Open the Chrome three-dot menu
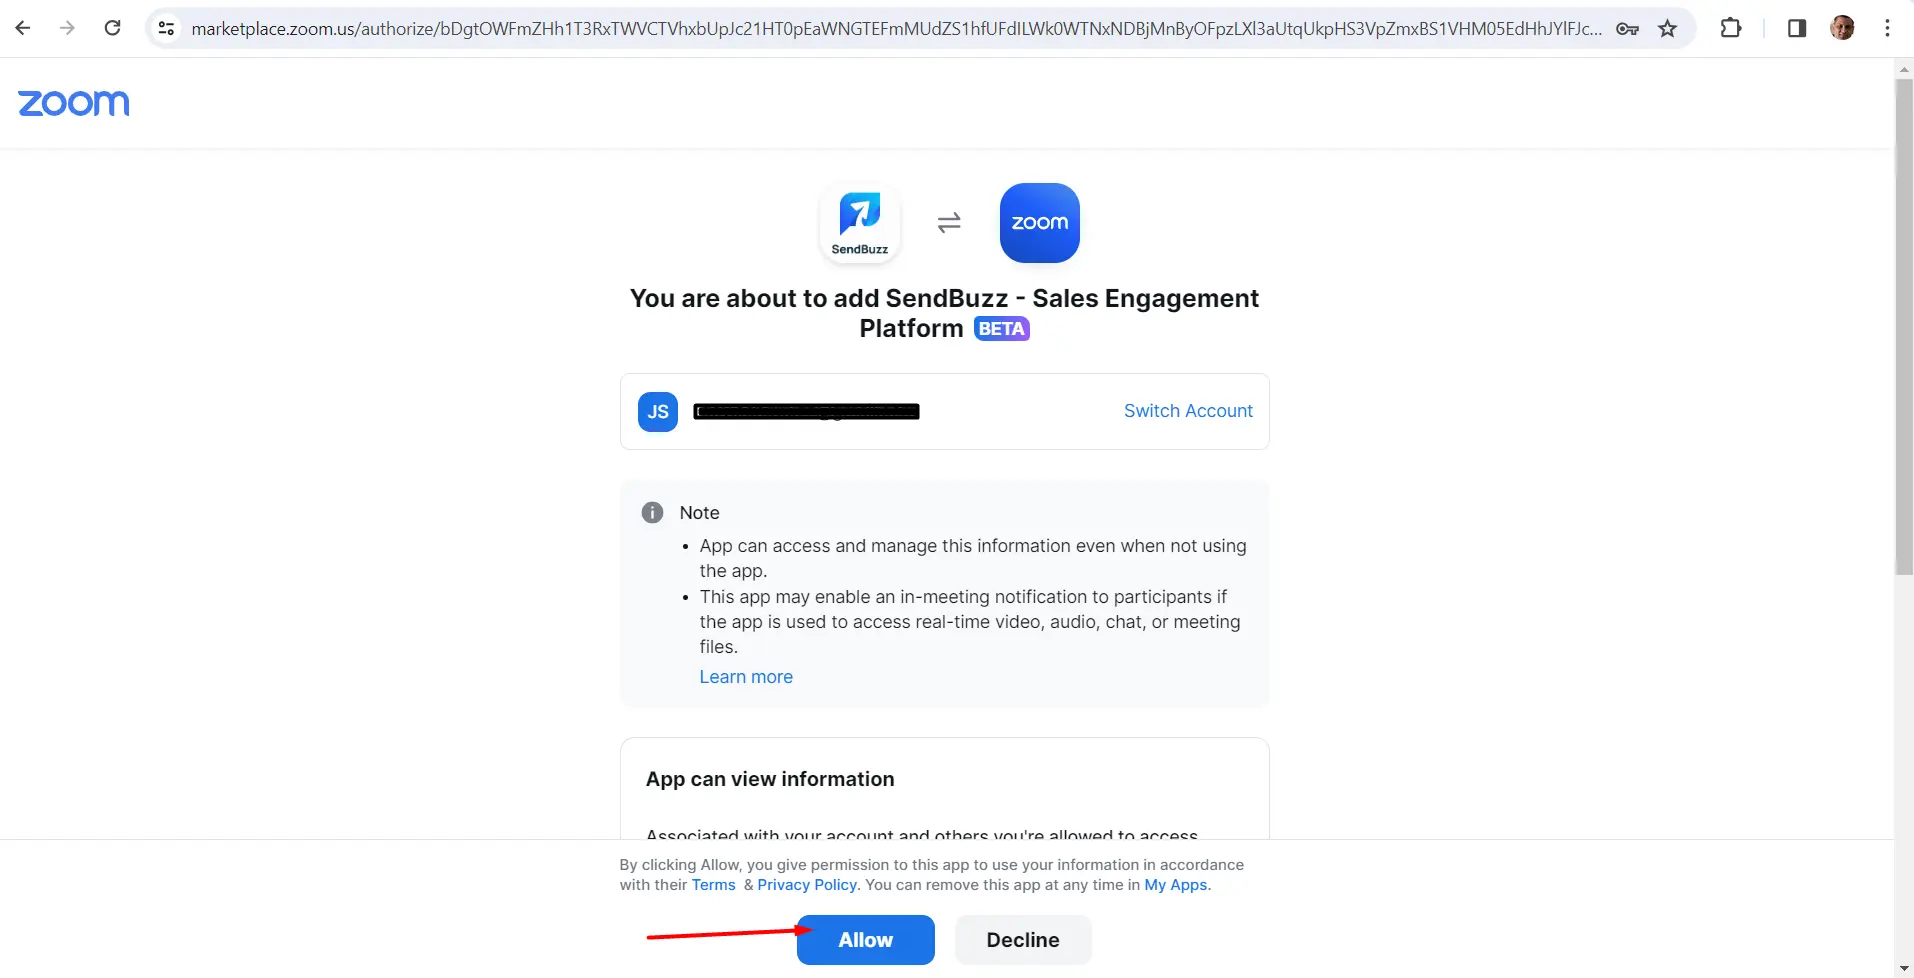The width and height of the screenshot is (1914, 978). (x=1887, y=28)
